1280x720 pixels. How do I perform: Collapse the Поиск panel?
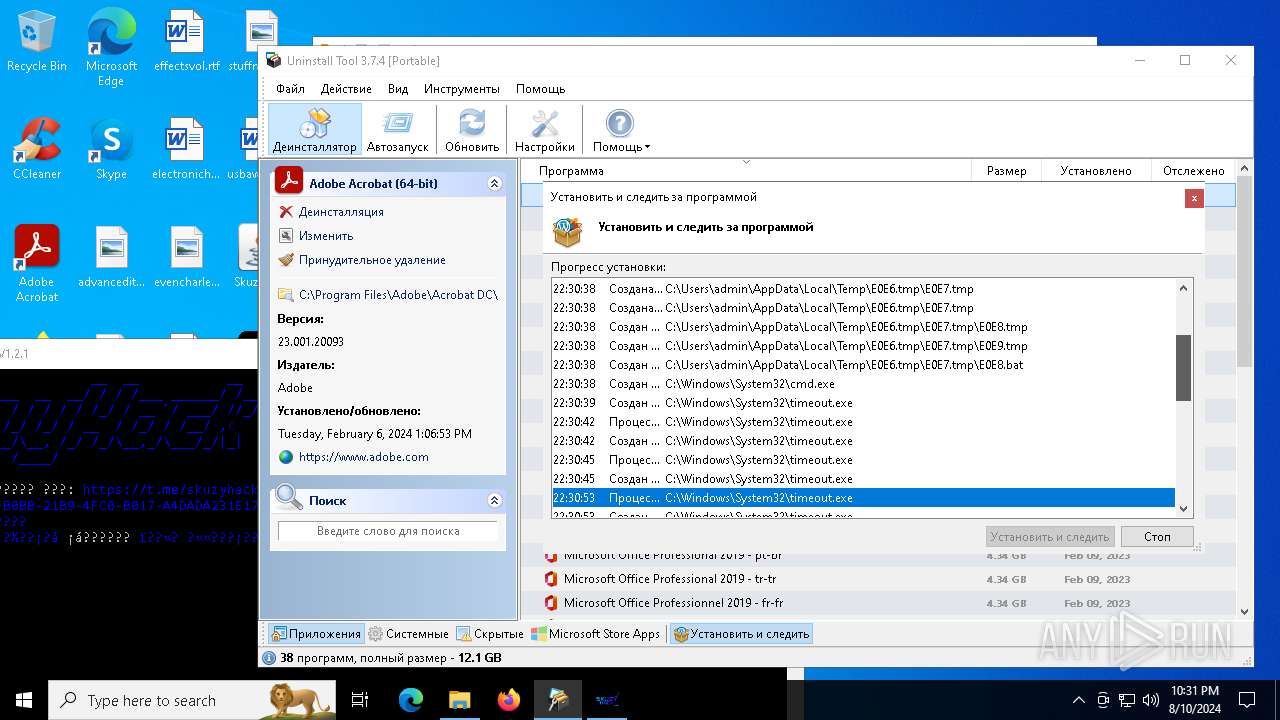pyautogui.click(x=494, y=500)
